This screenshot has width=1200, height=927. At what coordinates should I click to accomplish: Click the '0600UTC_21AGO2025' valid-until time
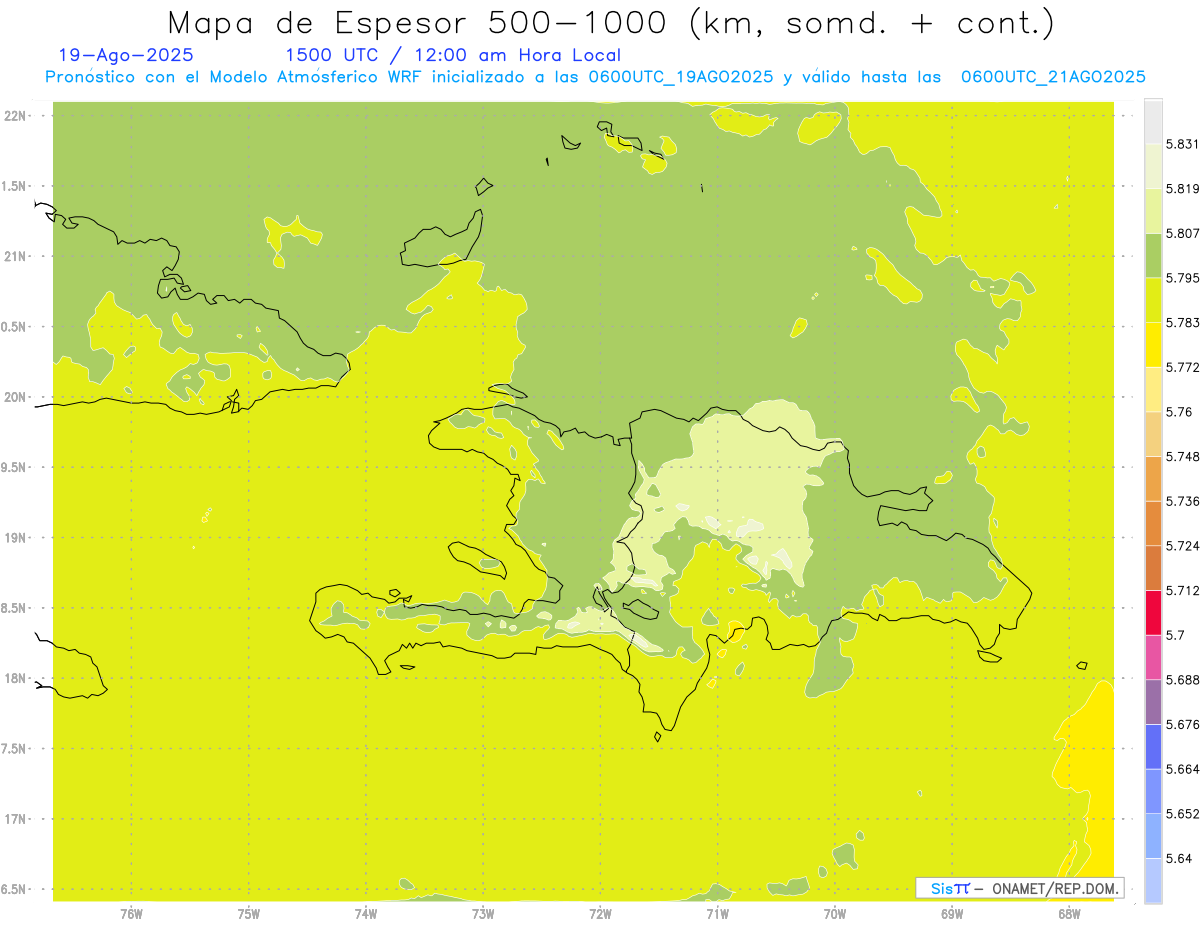[x=1053, y=77]
